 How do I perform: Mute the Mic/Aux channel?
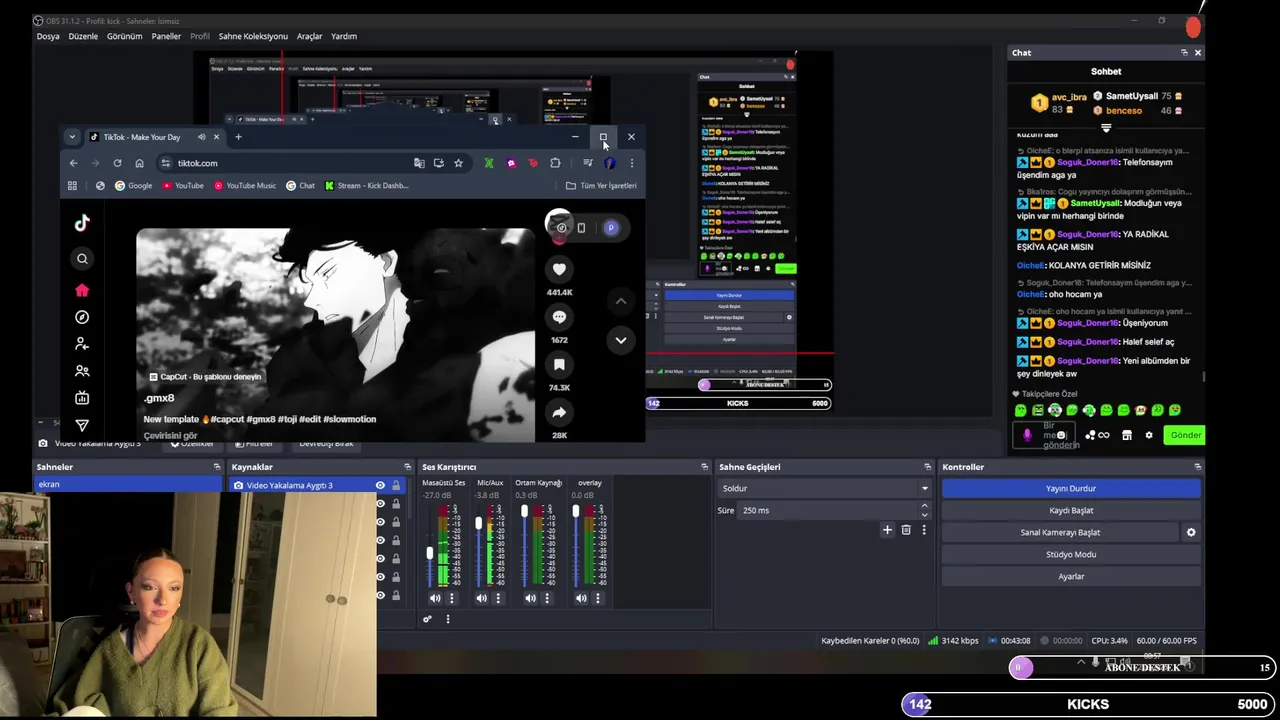(482, 598)
